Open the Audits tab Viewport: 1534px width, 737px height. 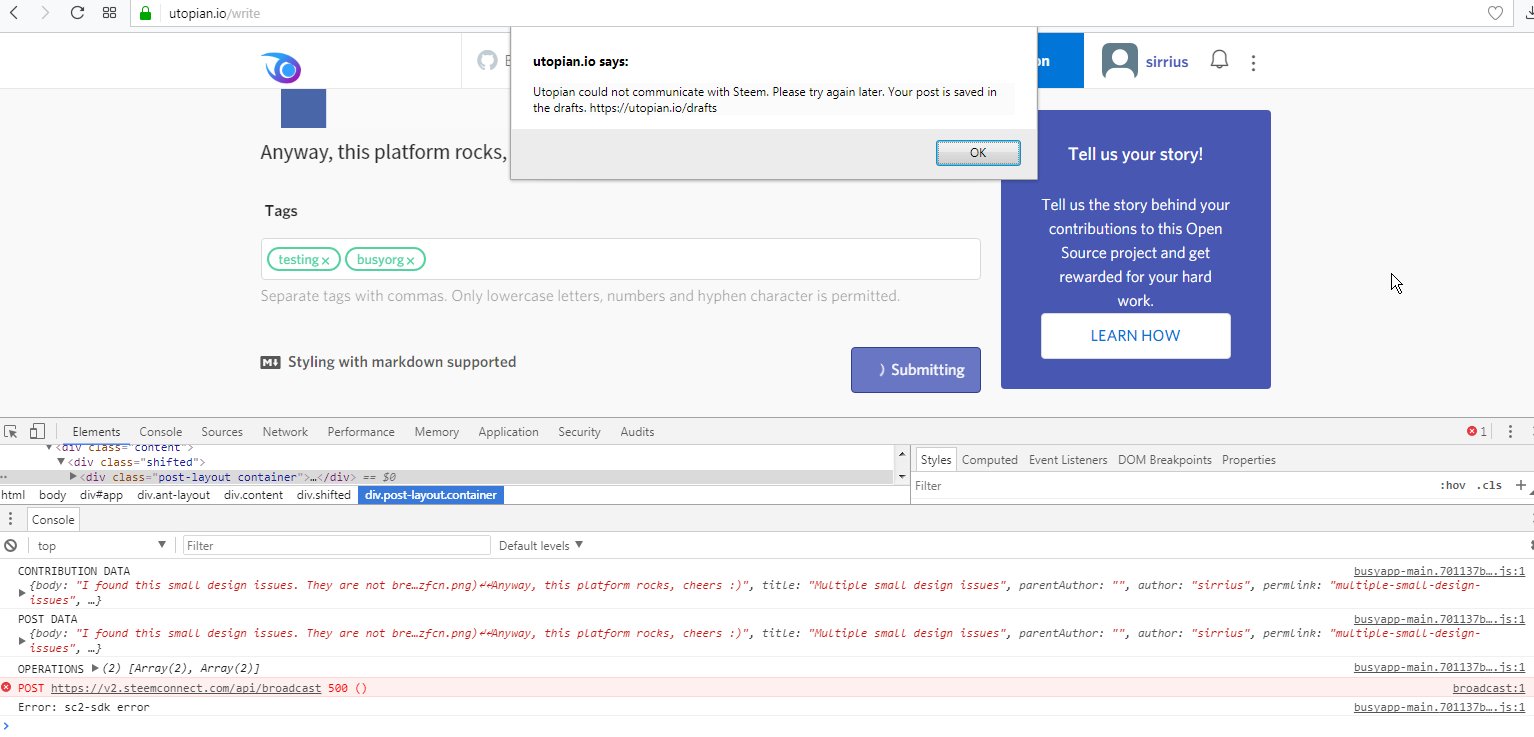[637, 432]
